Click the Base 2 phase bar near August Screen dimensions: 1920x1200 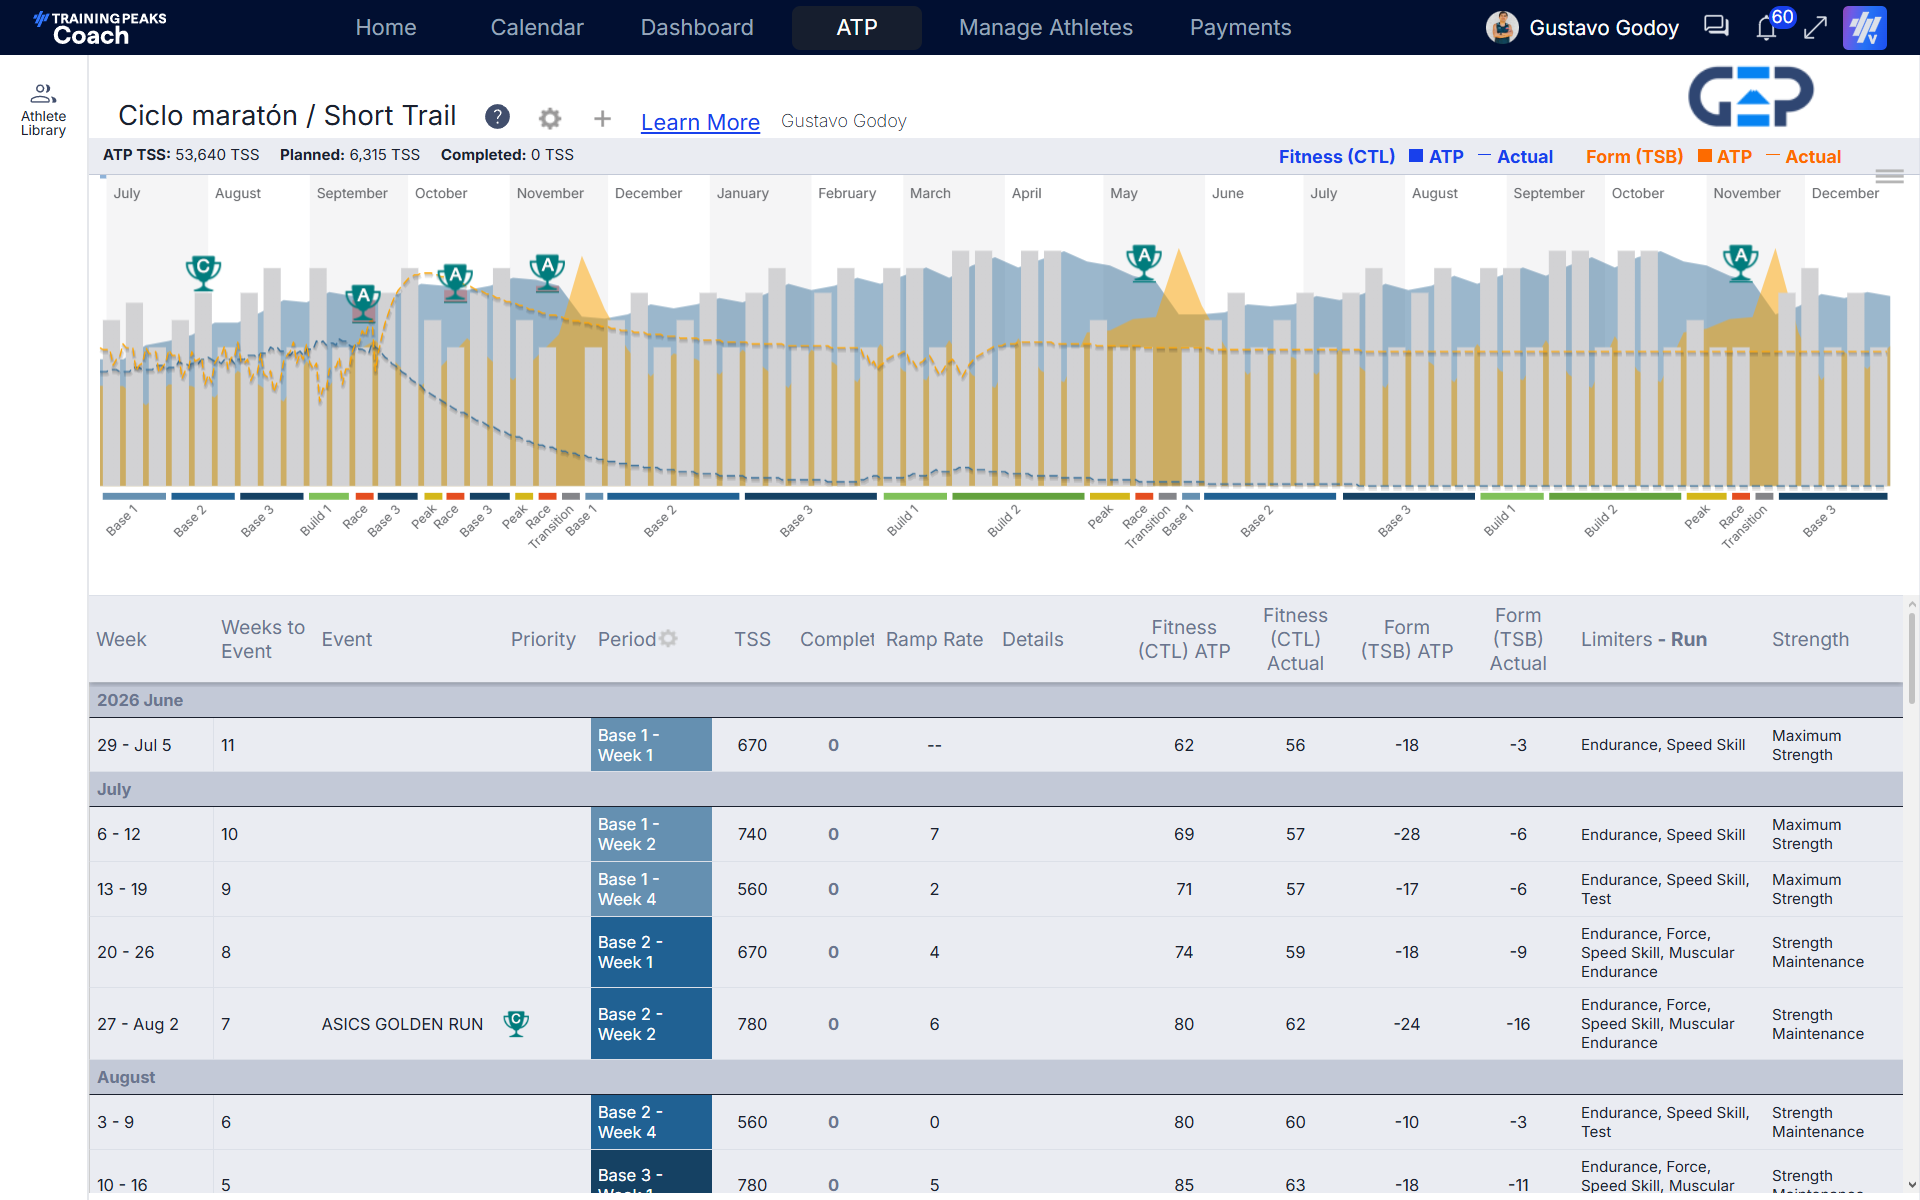coord(203,496)
